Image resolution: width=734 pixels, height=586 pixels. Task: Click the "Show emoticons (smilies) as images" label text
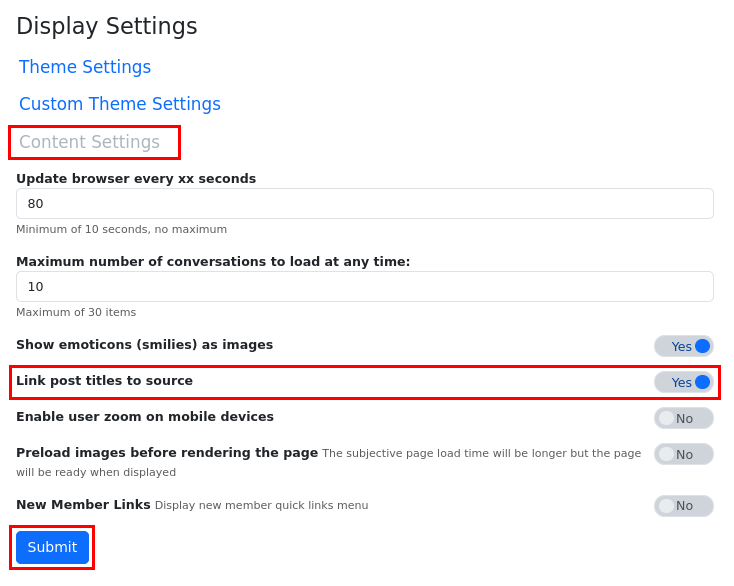pos(144,345)
